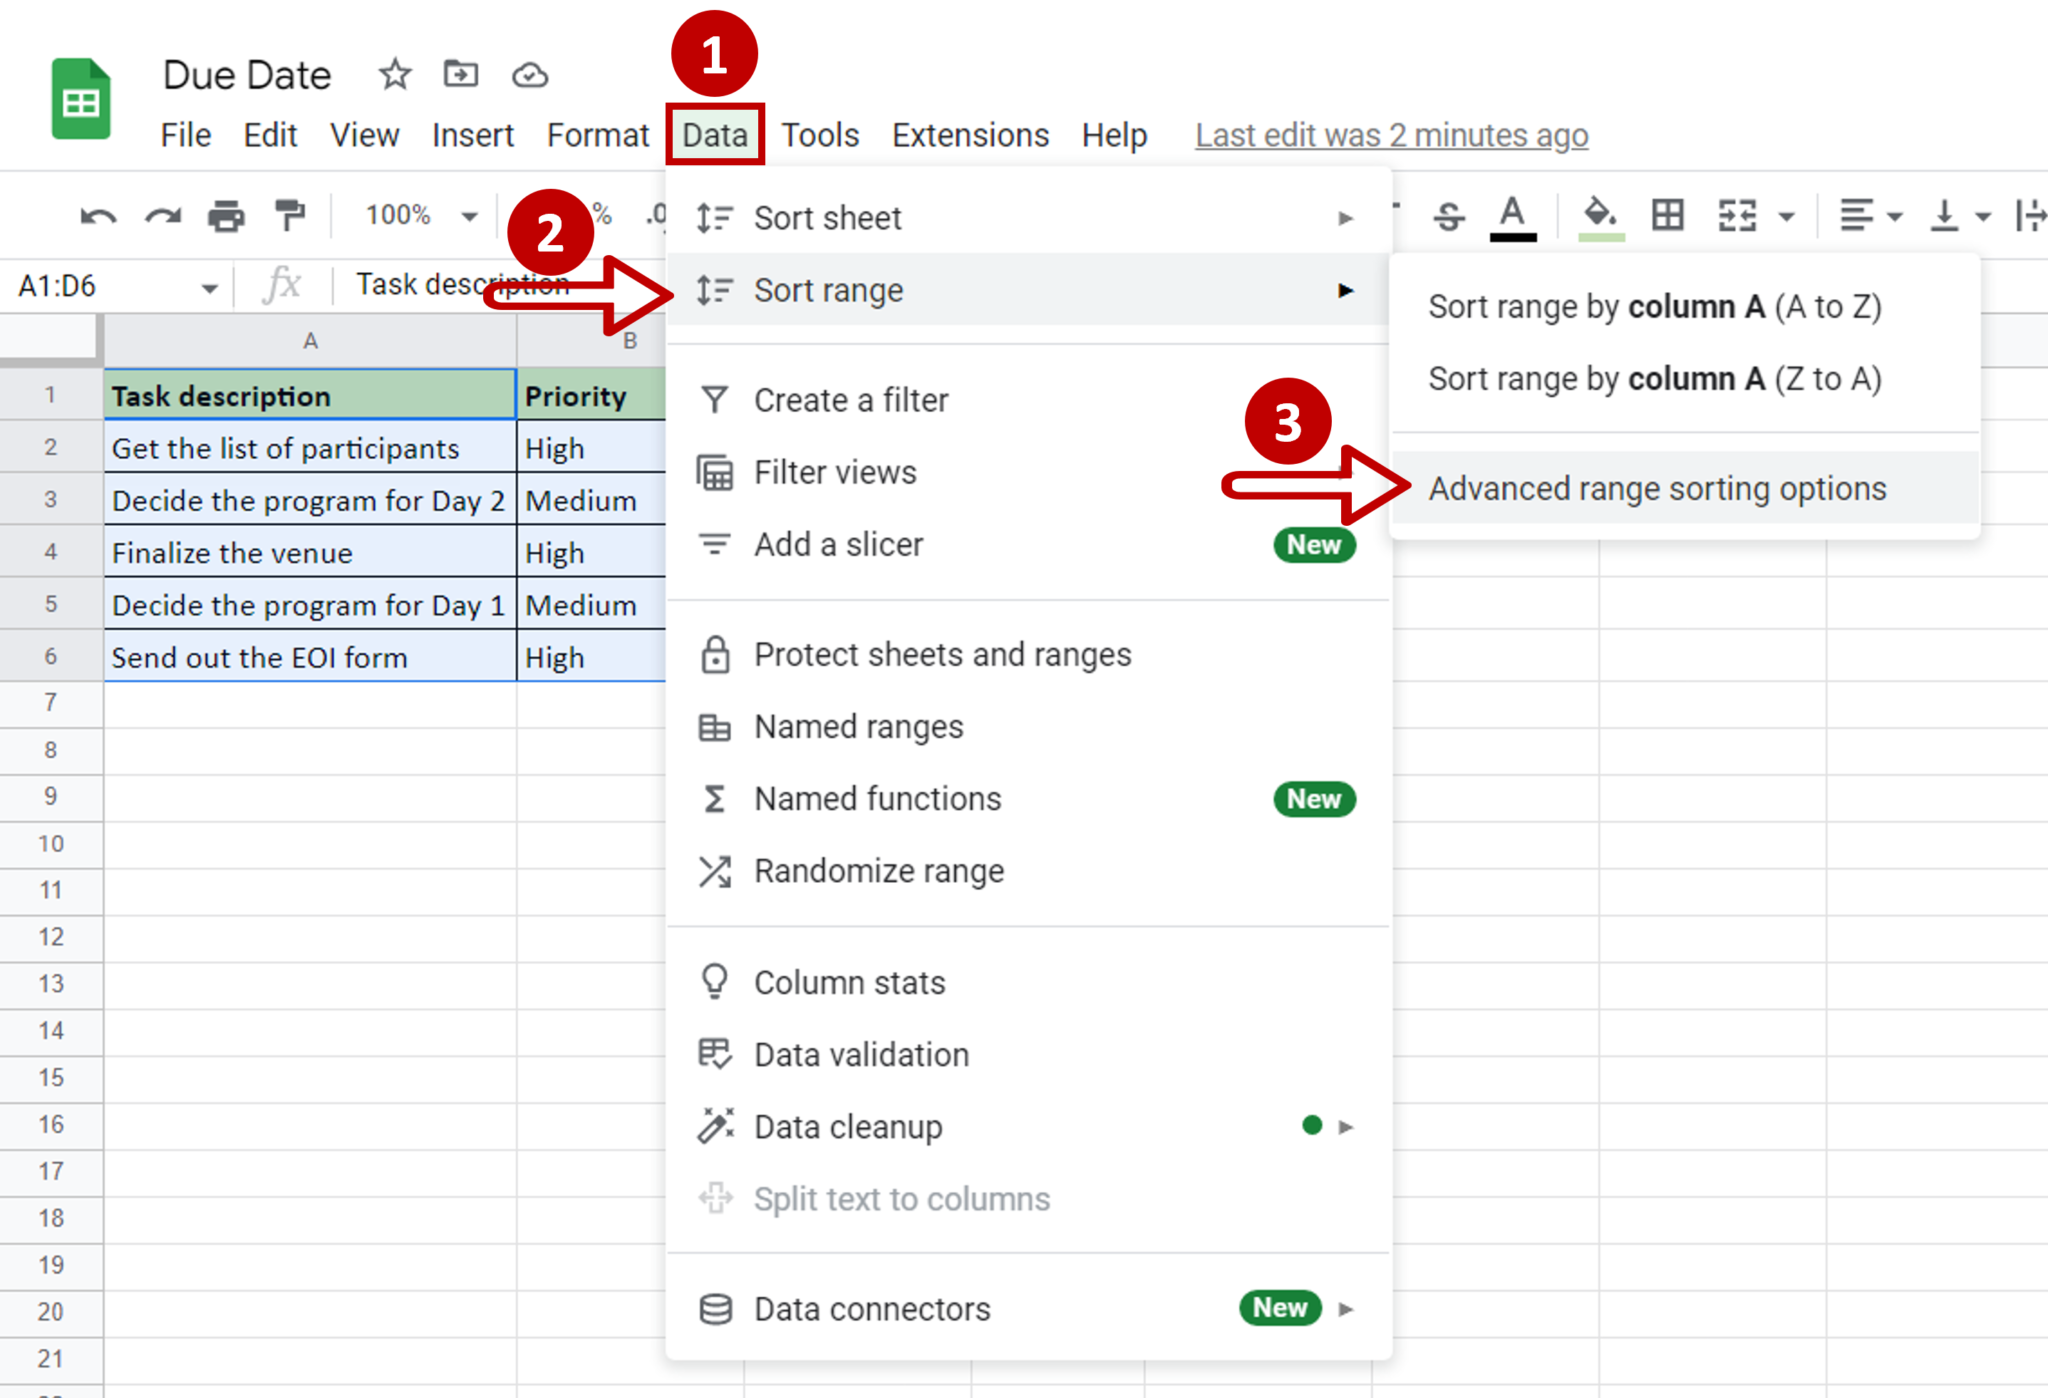Click Advanced range sorting options

click(x=1657, y=488)
